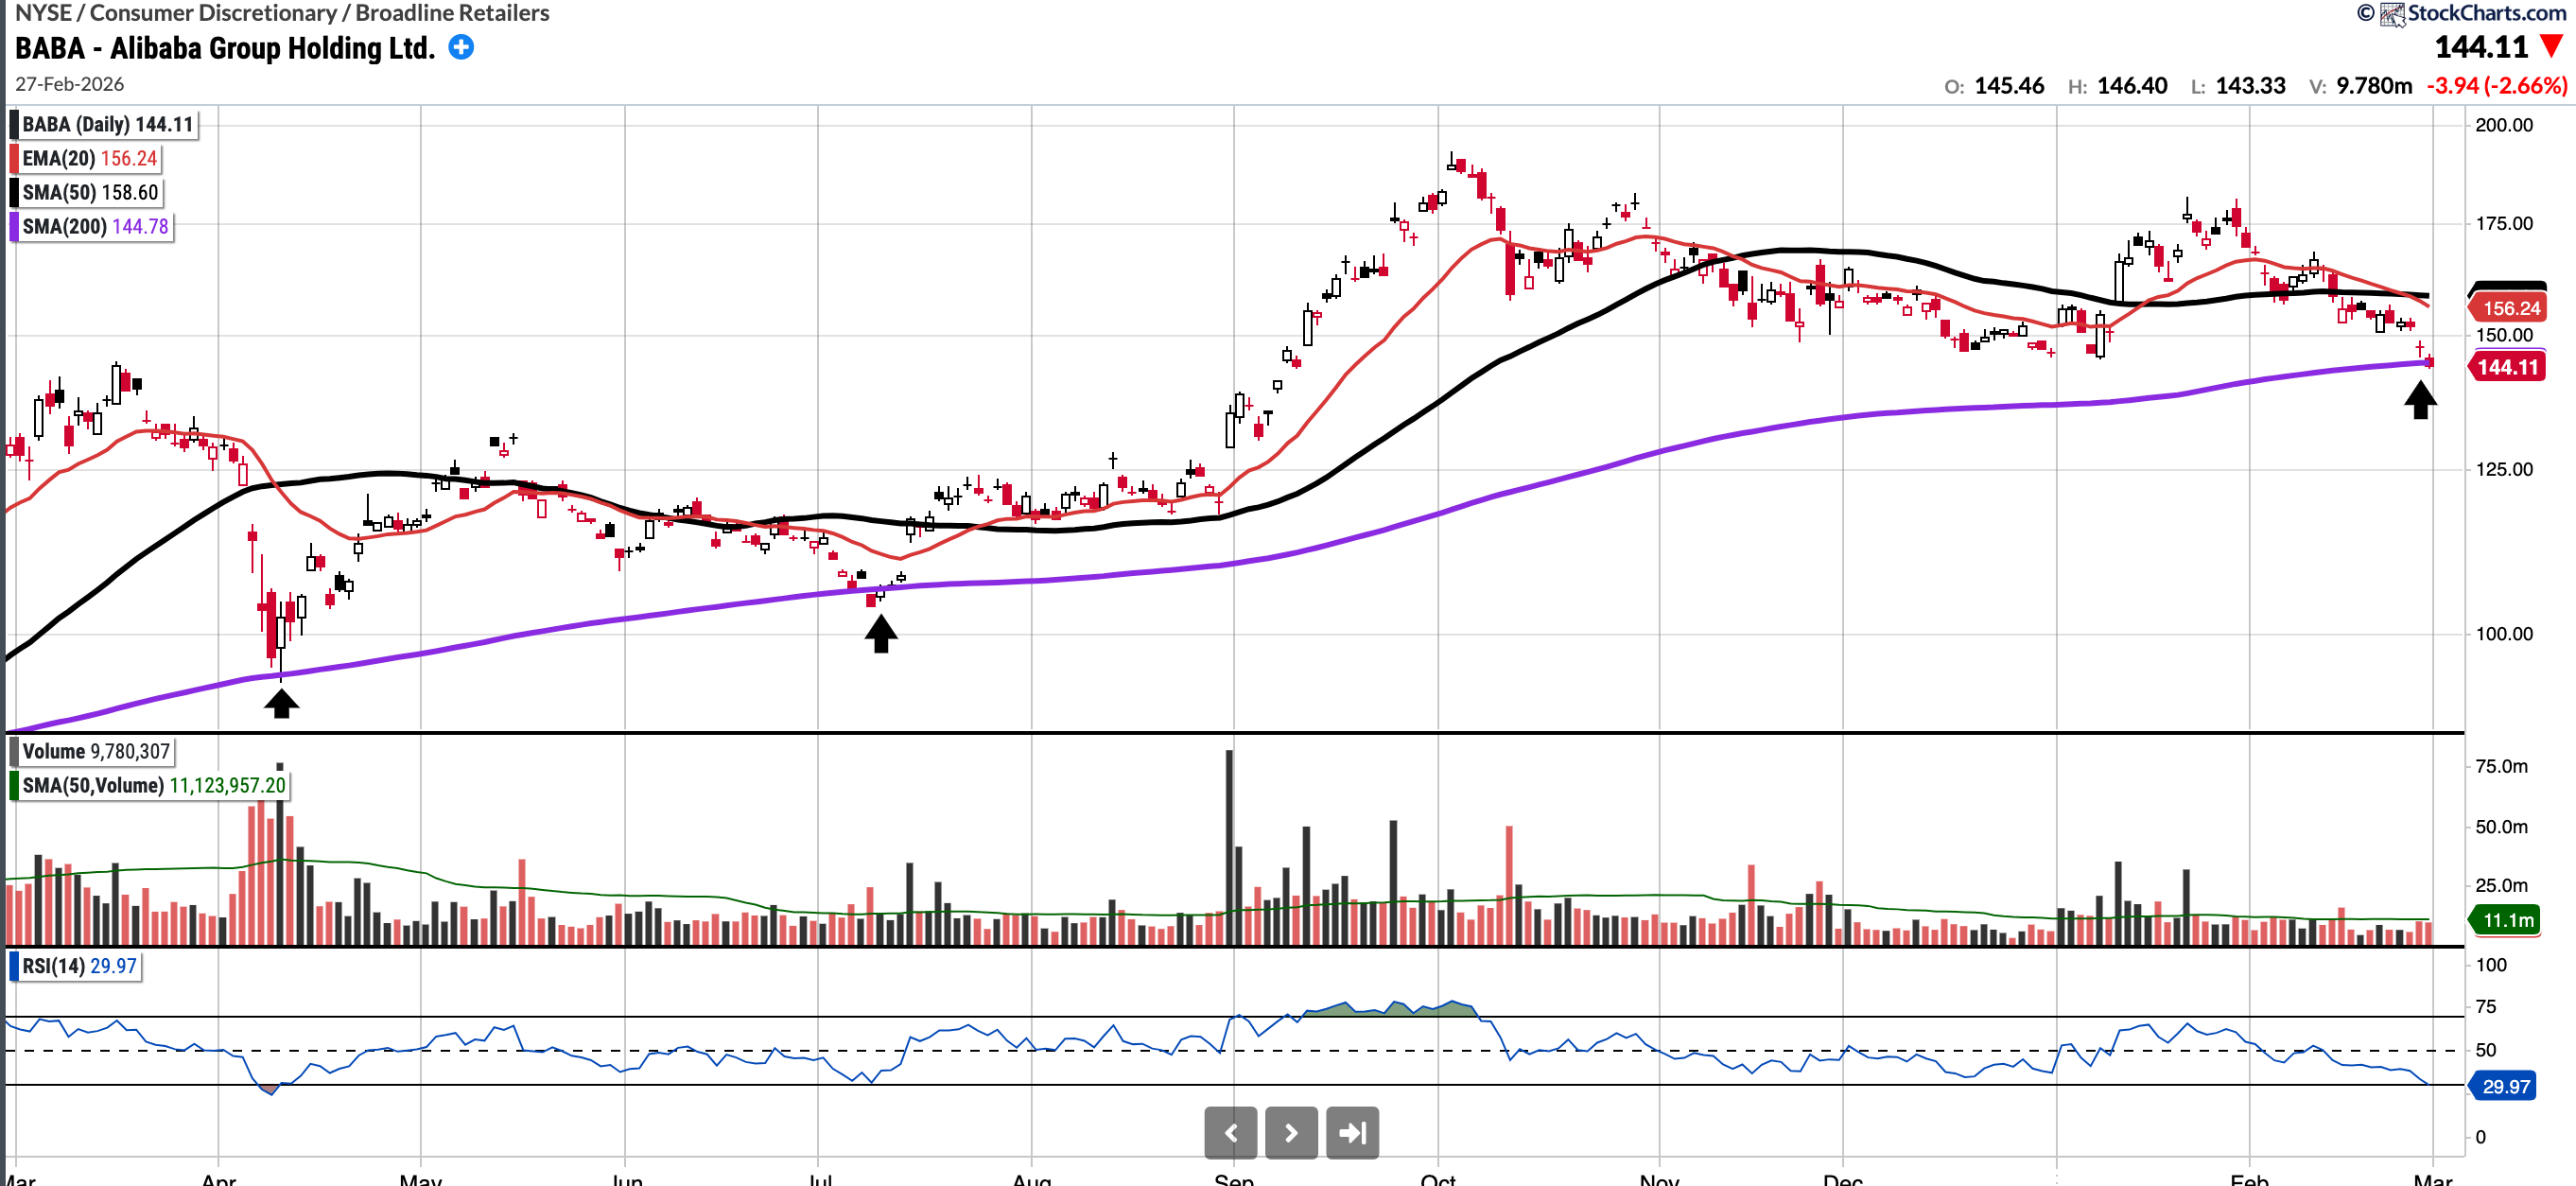Click the black arrow annotation near March edge
This screenshot has width=2576, height=1186.
click(x=2420, y=400)
